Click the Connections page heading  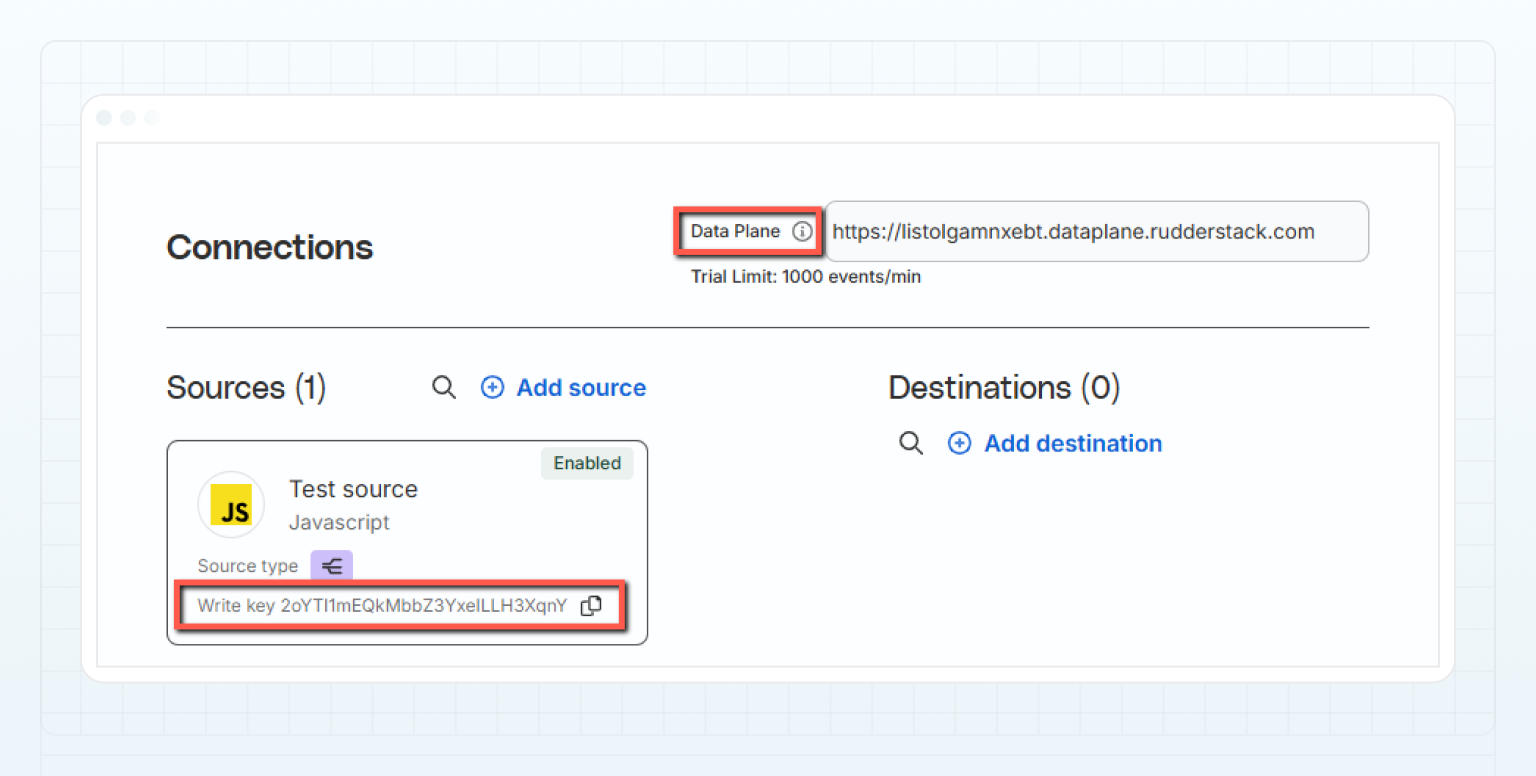pos(270,247)
